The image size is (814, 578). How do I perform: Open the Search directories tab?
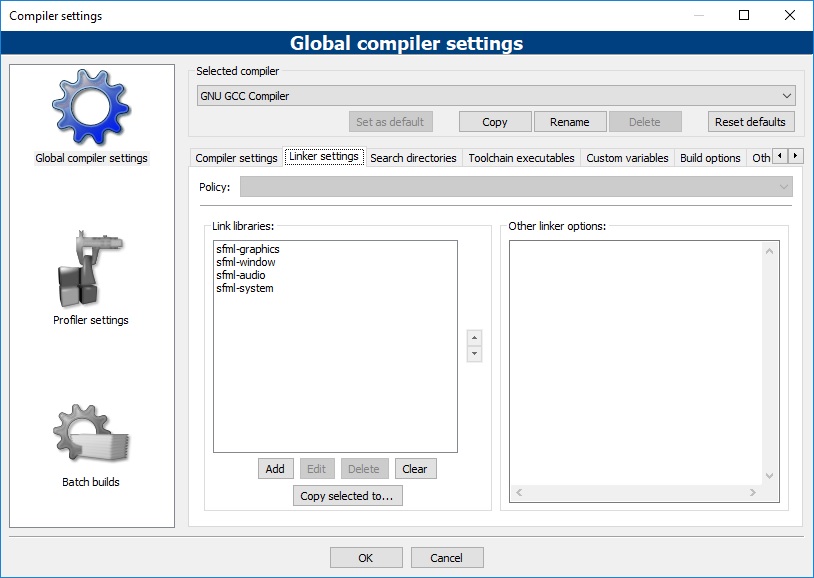(x=413, y=158)
